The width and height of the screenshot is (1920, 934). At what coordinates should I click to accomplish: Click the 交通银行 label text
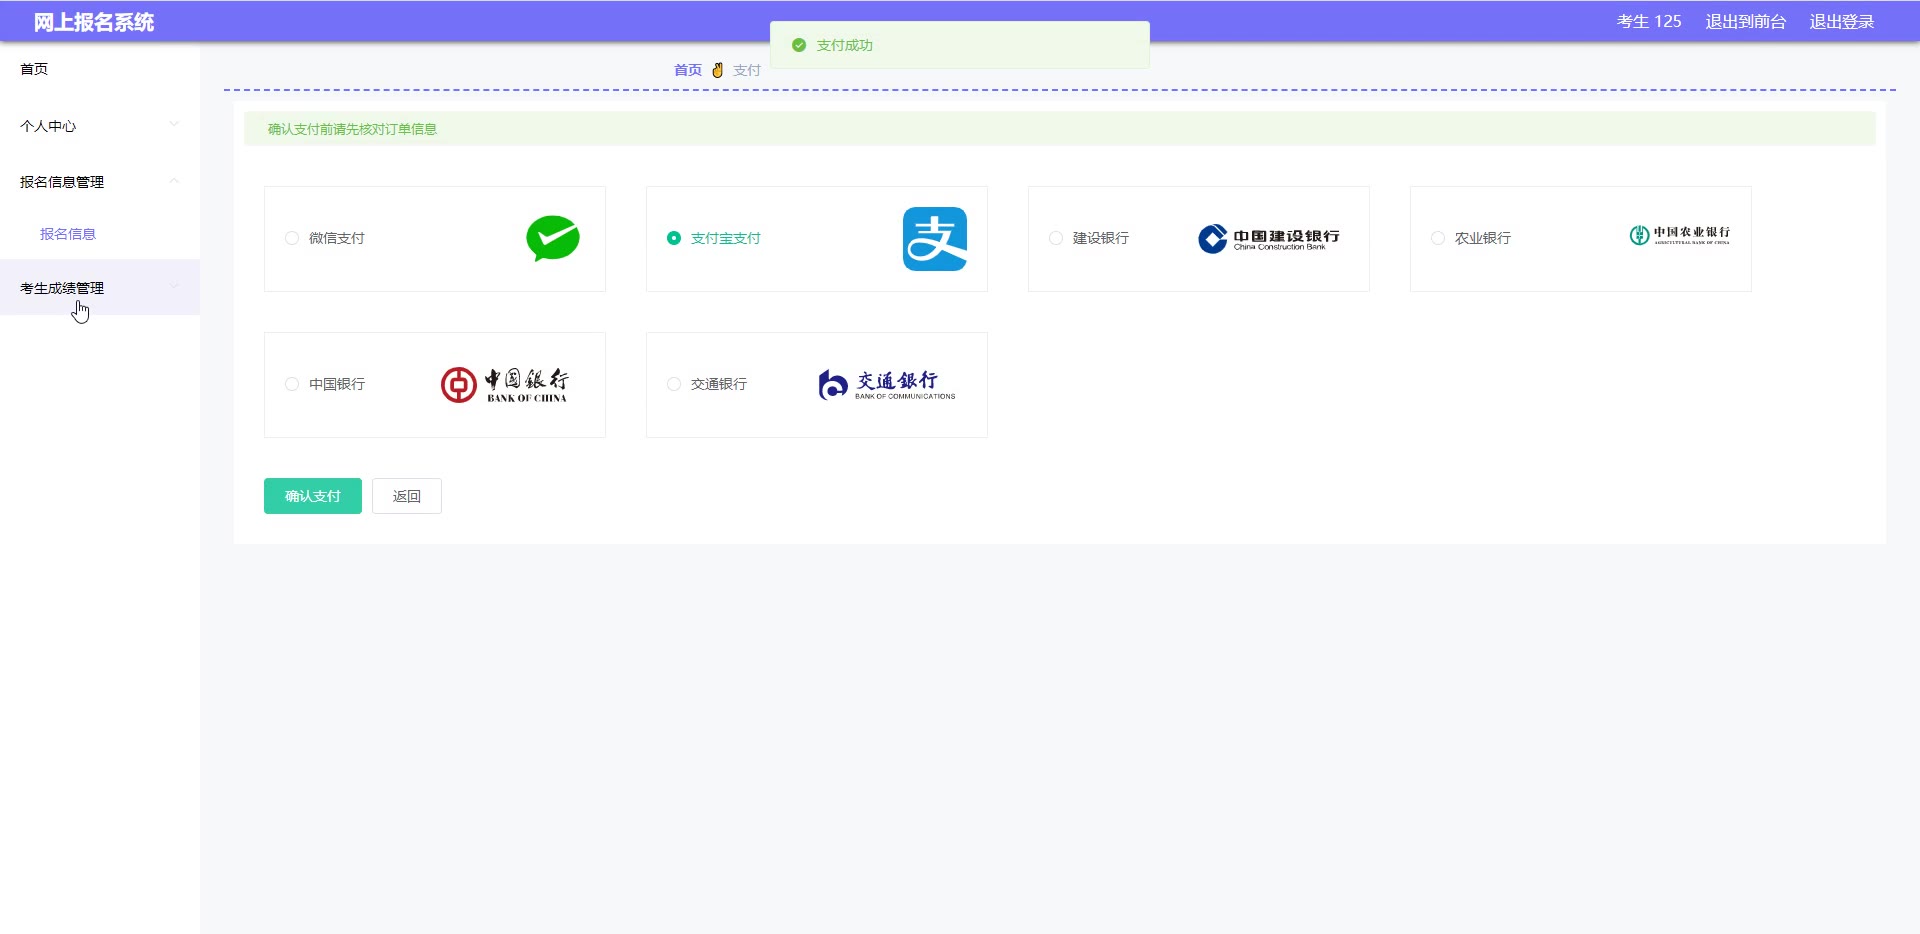click(719, 384)
